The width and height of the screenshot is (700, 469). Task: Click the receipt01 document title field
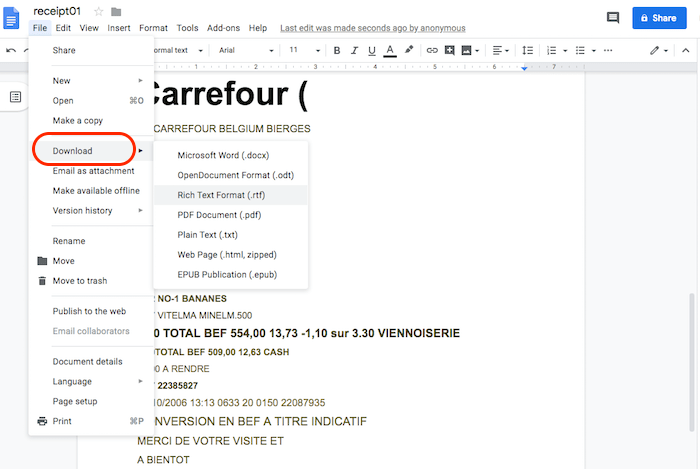coord(56,11)
